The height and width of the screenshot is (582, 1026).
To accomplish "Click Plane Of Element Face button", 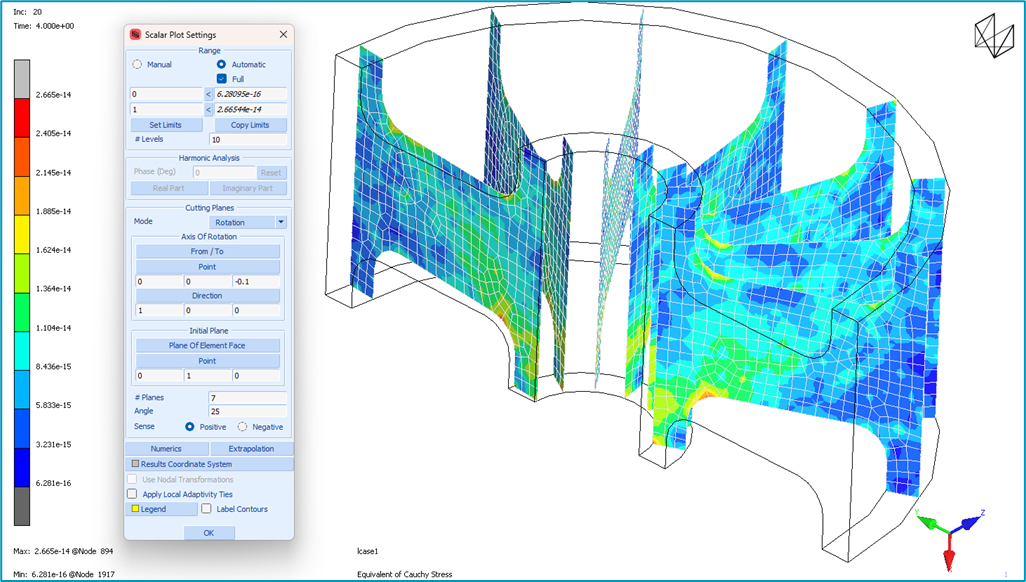I will click(207, 346).
